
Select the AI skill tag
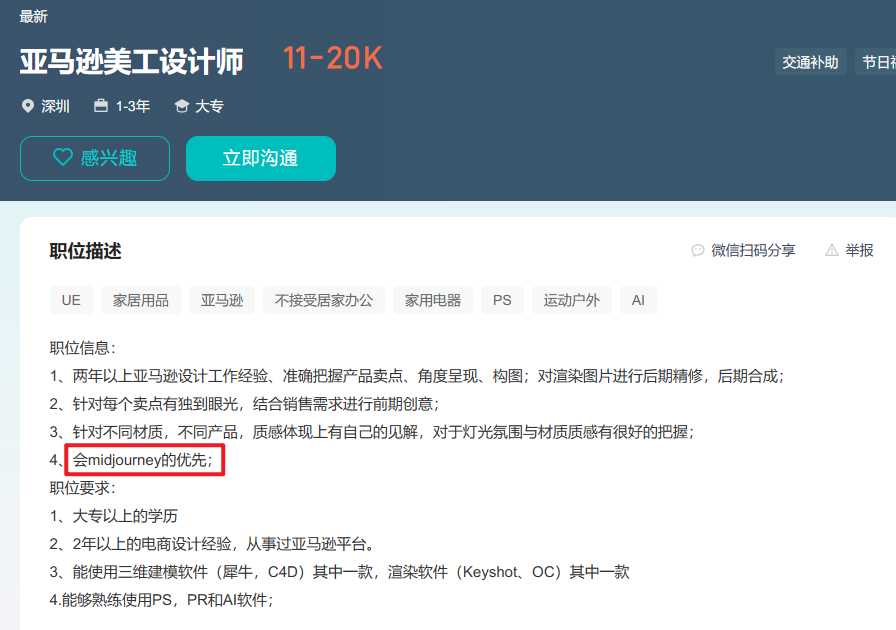pos(638,300)
